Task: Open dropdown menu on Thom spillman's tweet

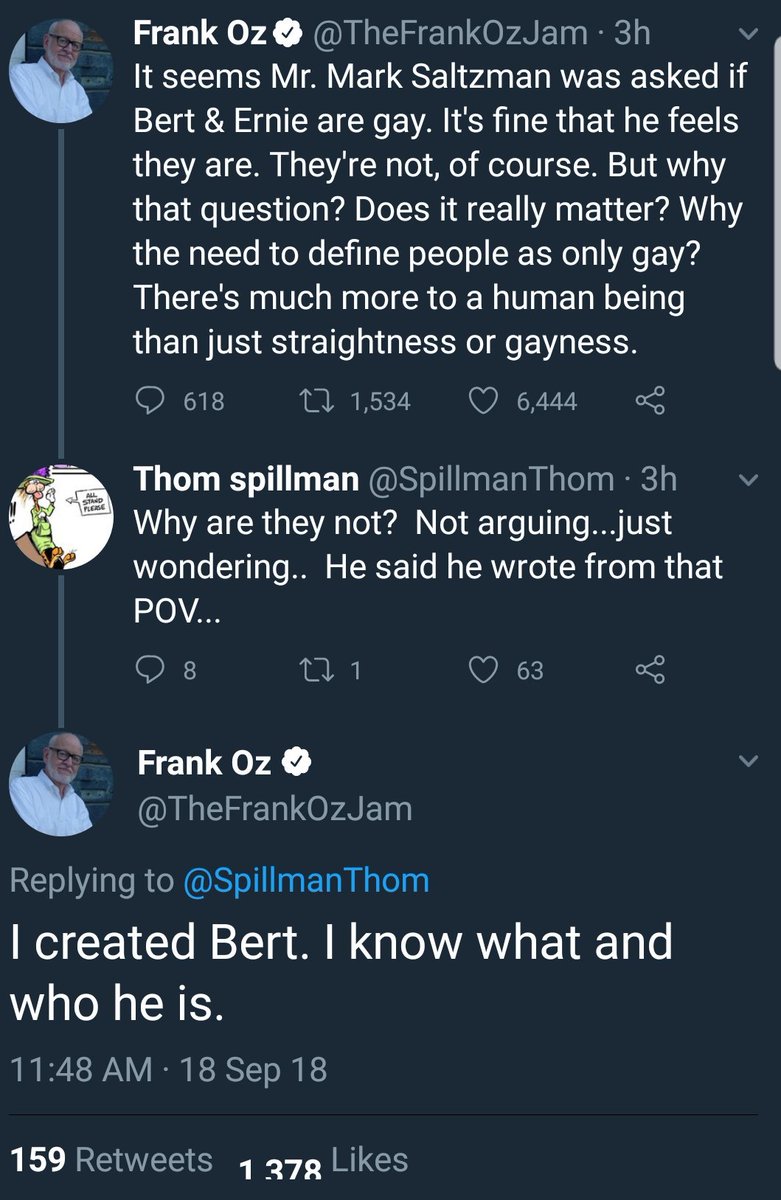Action: click(x=747, y=481)
